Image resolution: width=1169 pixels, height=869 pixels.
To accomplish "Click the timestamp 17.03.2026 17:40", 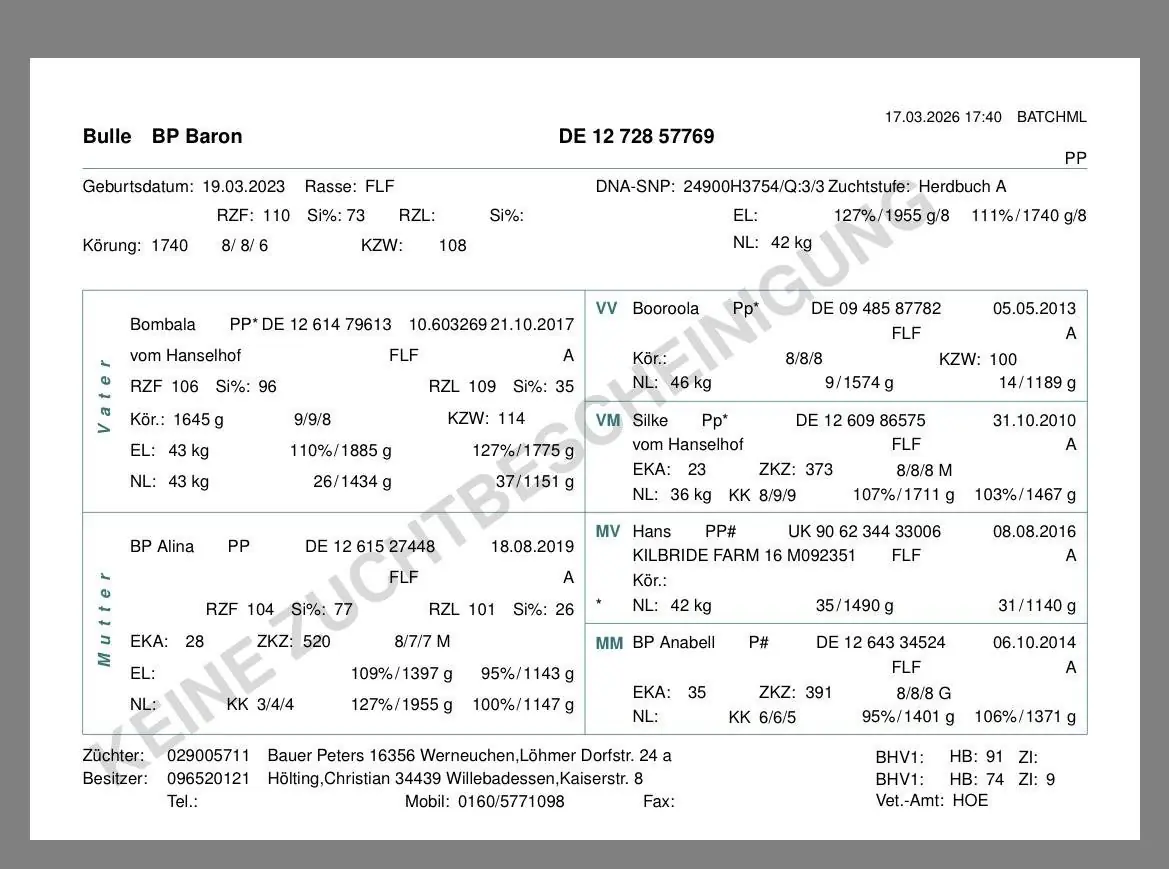I will click(x=942, y=117).
